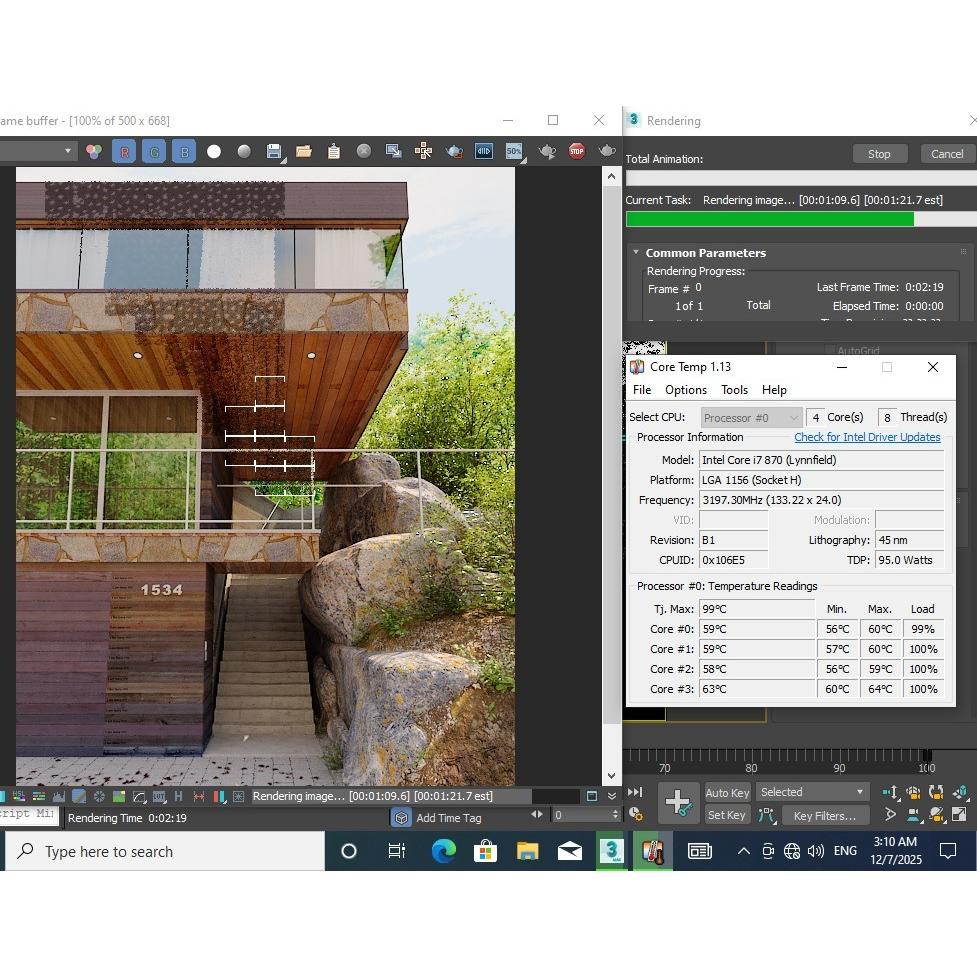Open image folder icon in frame buffer

[303, 152]
